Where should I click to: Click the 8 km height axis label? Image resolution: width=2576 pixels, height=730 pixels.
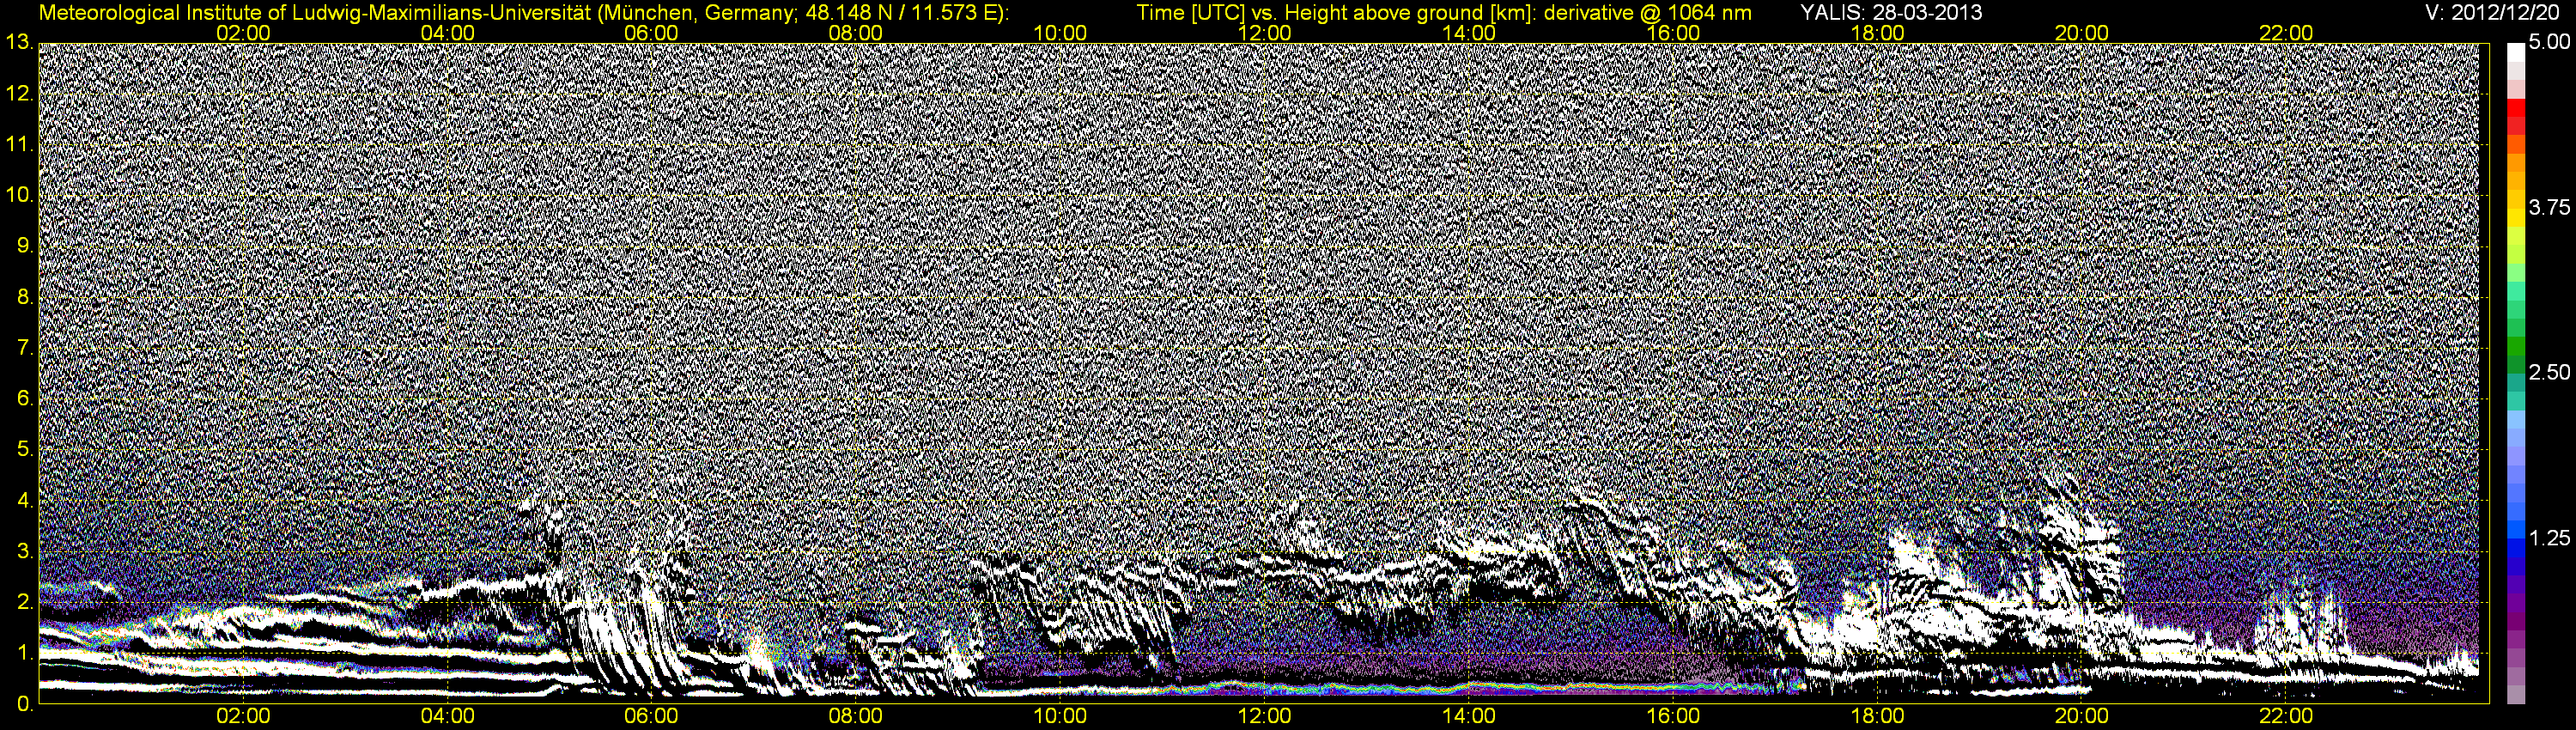pos(25,297)
